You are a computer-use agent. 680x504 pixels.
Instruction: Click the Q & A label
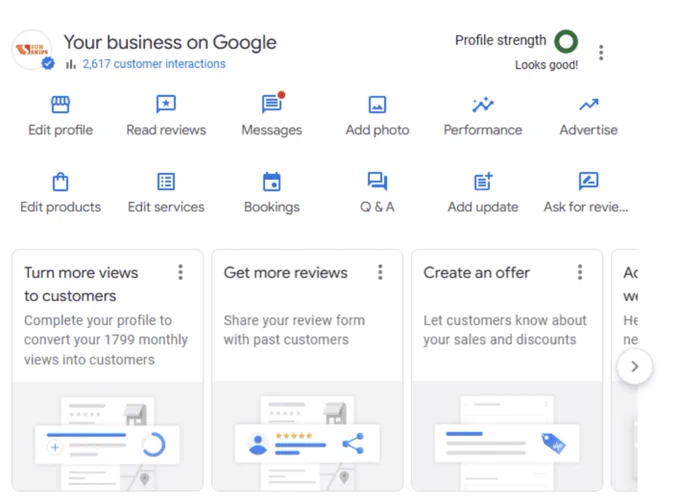[377, 207]
